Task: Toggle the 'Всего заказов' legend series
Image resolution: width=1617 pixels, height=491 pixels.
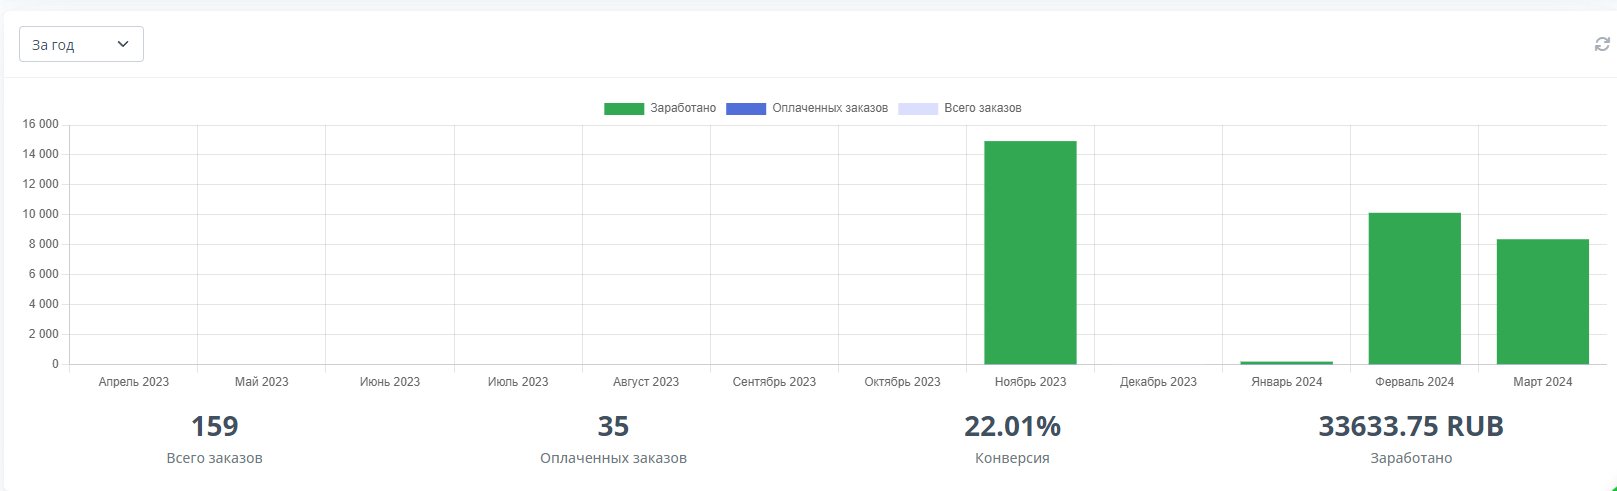Action: click(x=983, y=108)
